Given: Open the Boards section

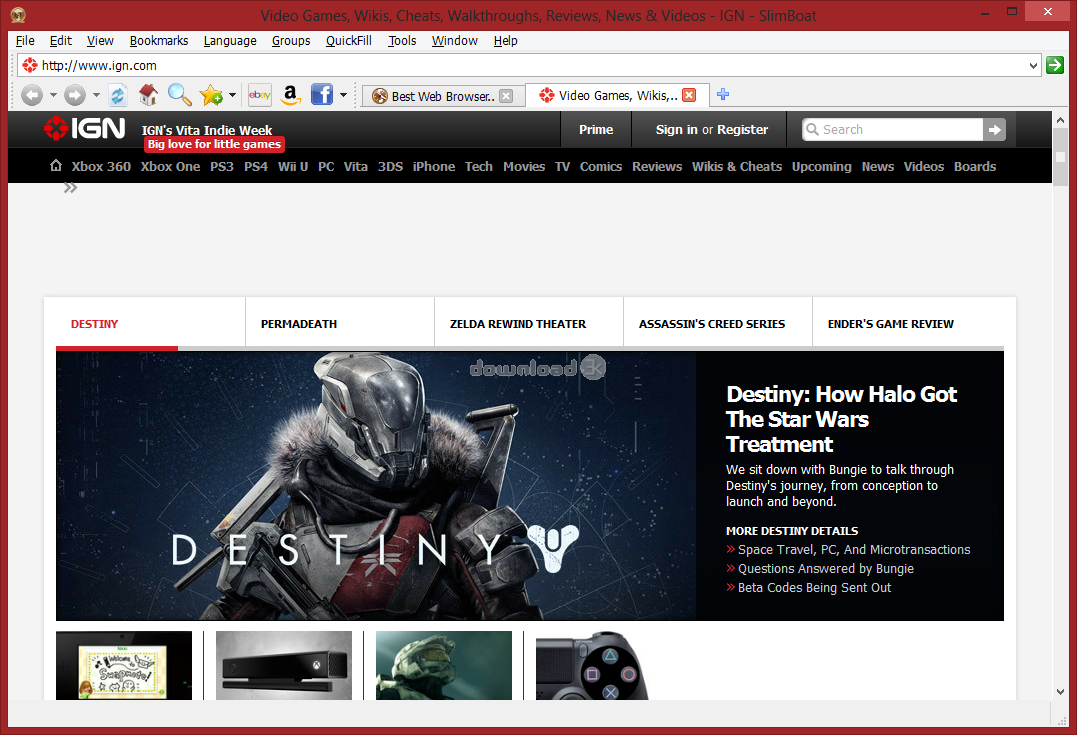Looking at the screenshot, I should (975, 166).
